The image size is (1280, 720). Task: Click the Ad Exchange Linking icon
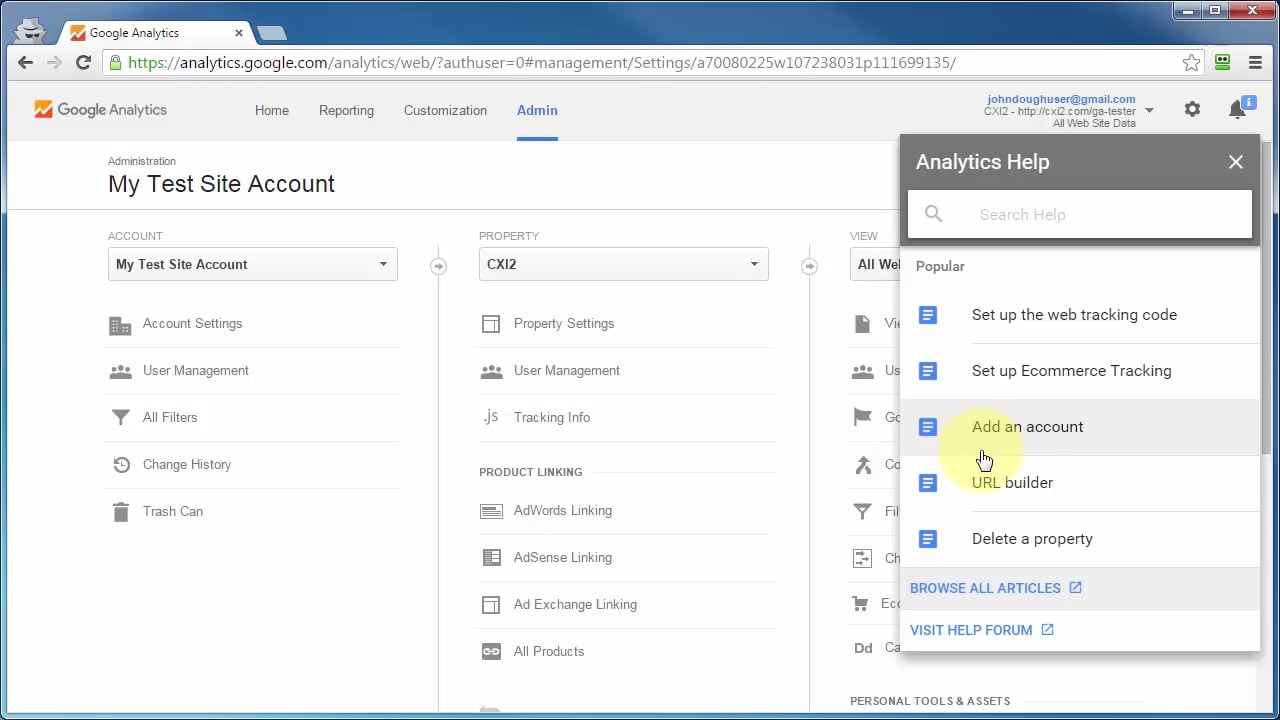tap(491, 605)
